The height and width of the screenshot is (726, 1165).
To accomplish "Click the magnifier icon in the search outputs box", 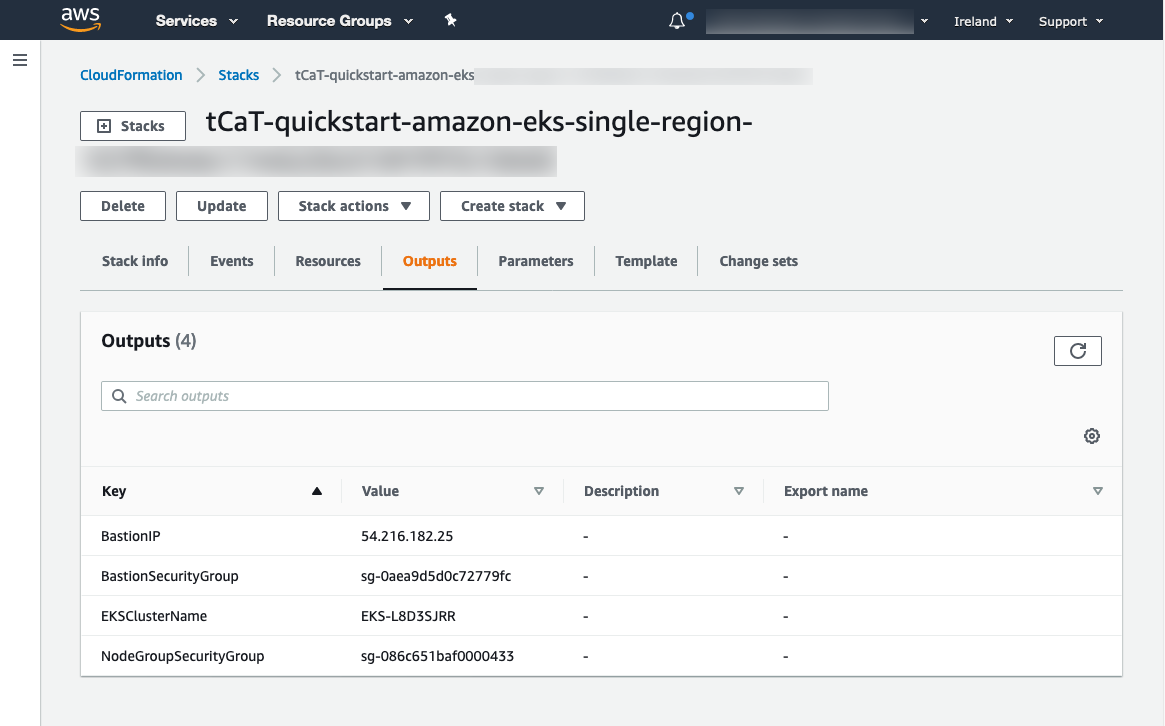I will coord(119,396).
